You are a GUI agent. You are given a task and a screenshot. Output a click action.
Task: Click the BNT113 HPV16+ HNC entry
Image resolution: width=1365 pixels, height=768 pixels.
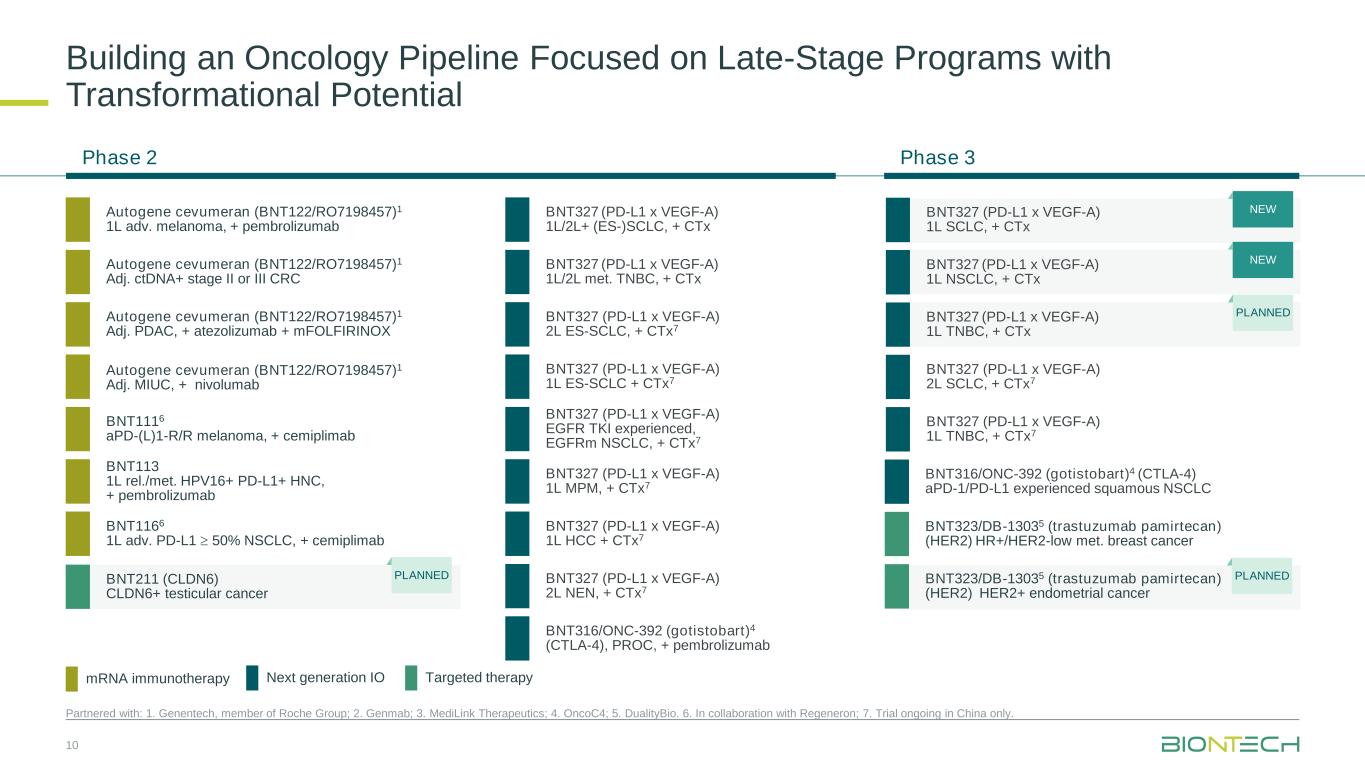(x=215, y=481)
